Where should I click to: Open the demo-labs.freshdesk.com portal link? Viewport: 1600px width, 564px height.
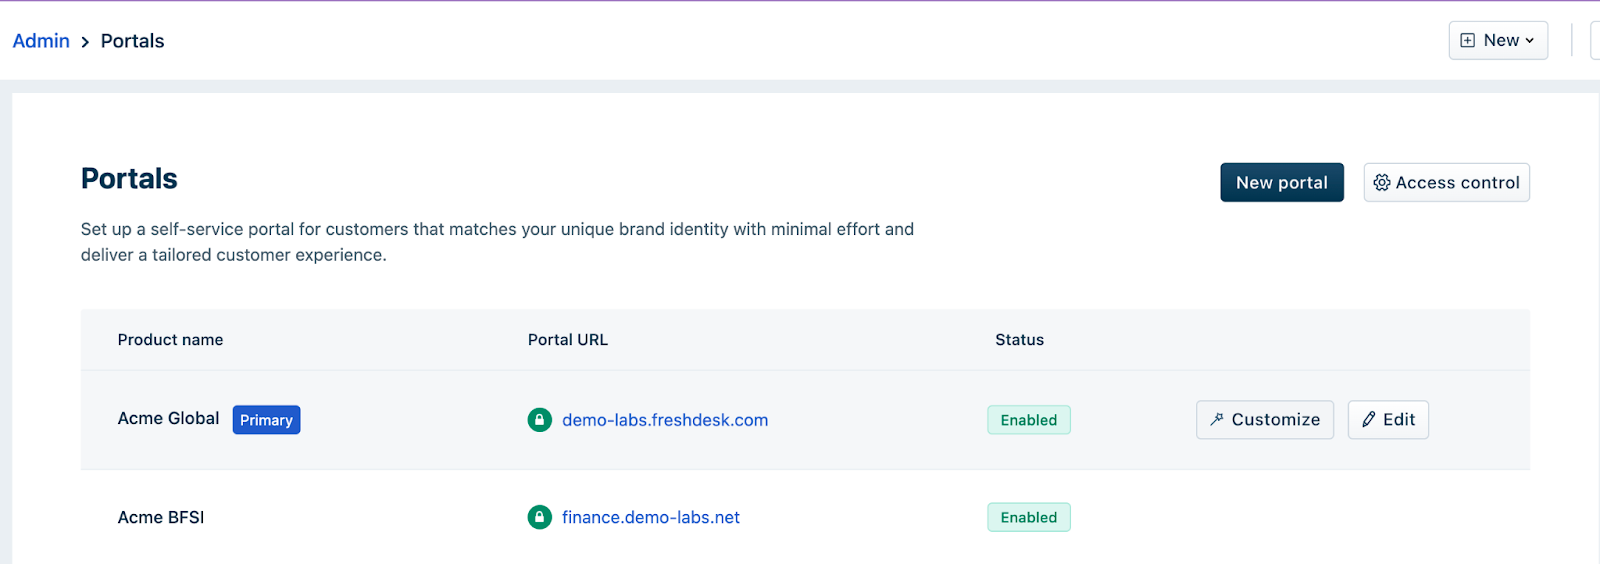pos(664,420)
